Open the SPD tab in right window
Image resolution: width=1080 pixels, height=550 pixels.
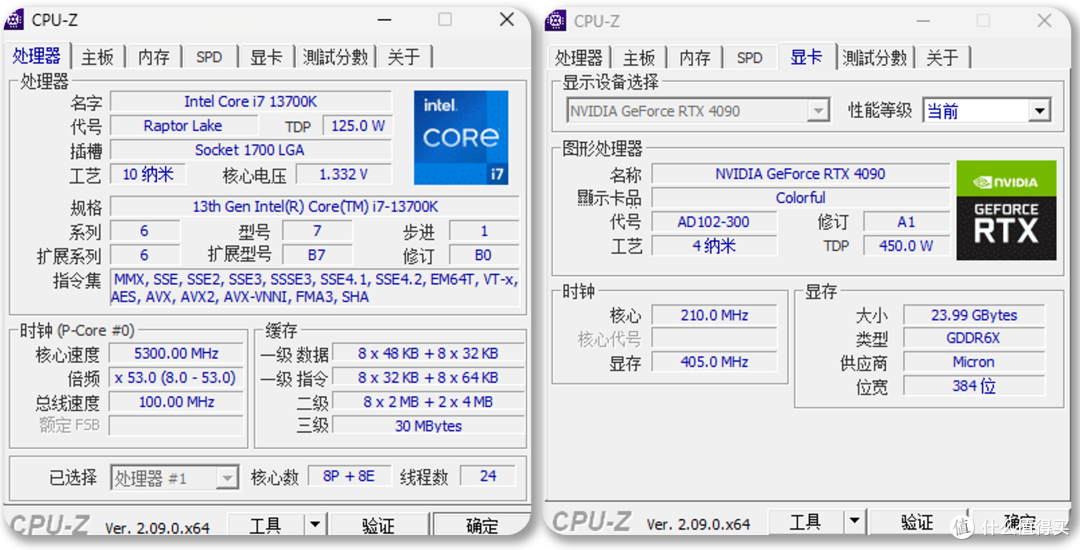pyautogui.click(x=749, y=58)
